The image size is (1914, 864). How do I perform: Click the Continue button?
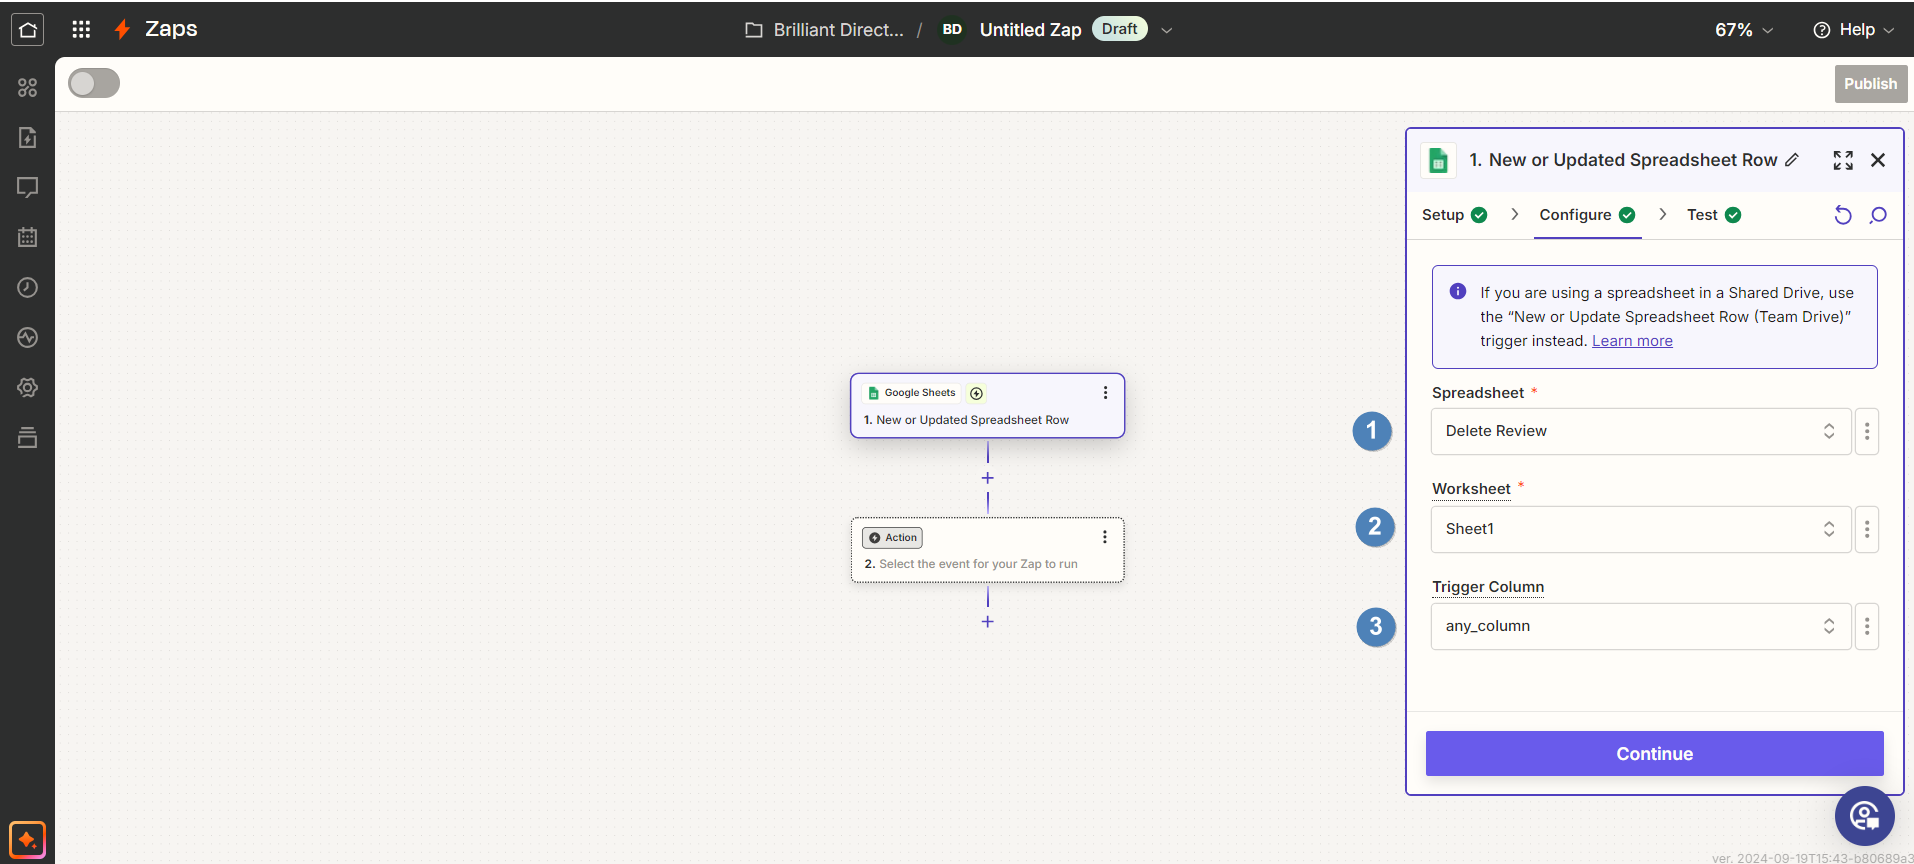click(1655, 754)
